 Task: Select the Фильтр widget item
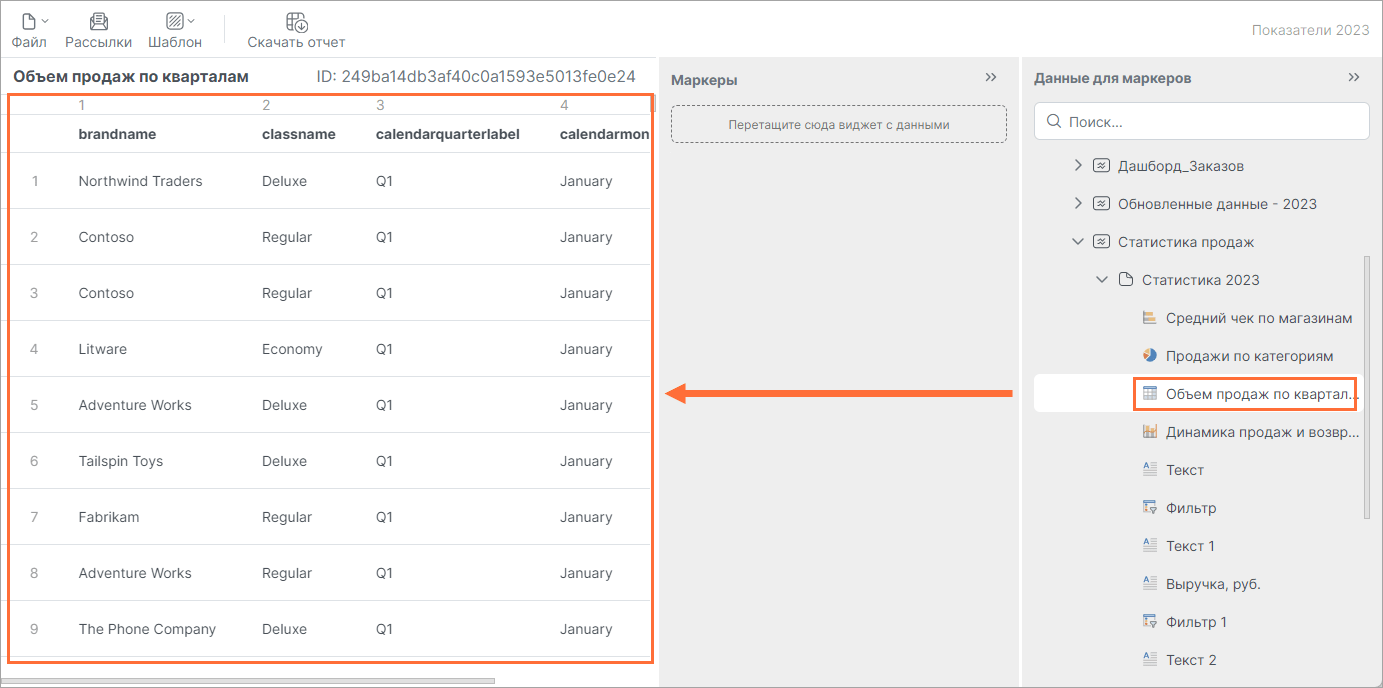pos(1179,508)
